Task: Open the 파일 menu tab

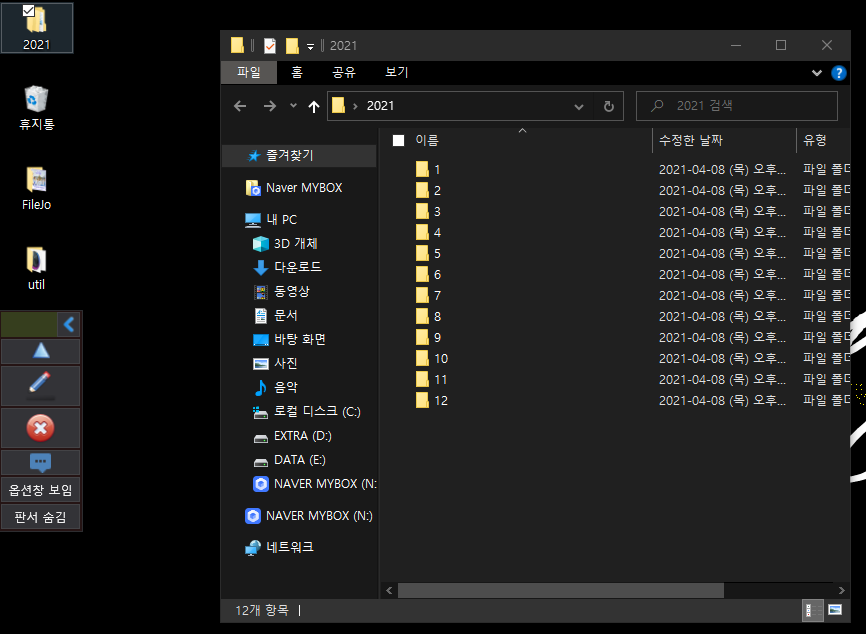Action: coord(248,73)
